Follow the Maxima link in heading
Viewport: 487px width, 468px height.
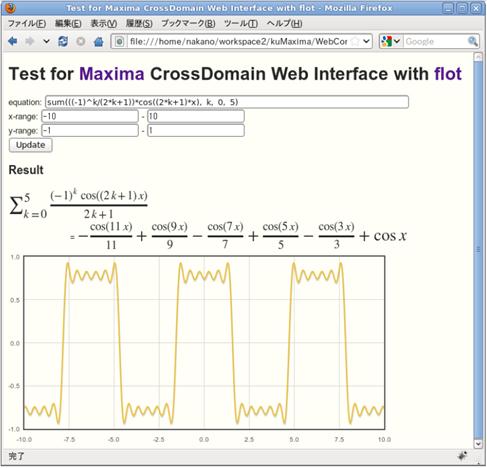tap(112, 74)
